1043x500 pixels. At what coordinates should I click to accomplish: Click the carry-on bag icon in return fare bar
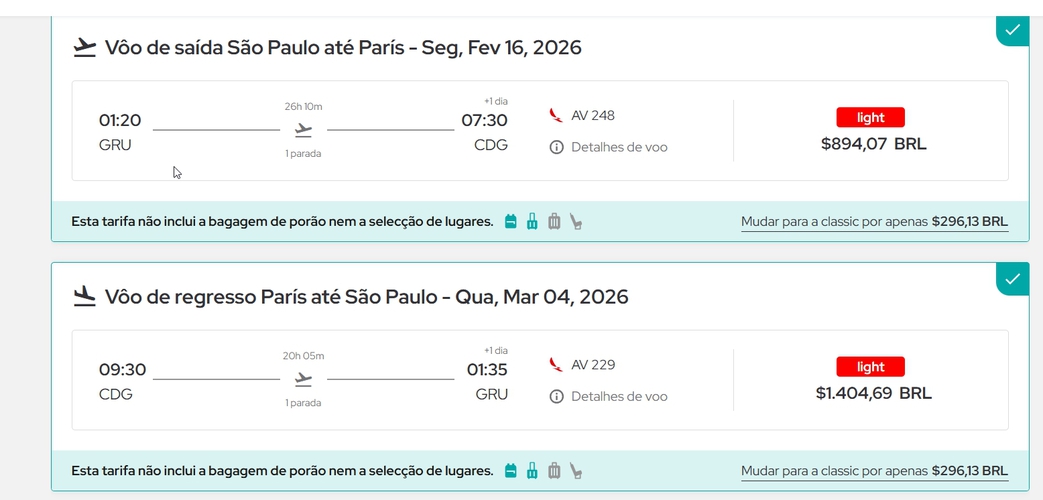(532, 470)
